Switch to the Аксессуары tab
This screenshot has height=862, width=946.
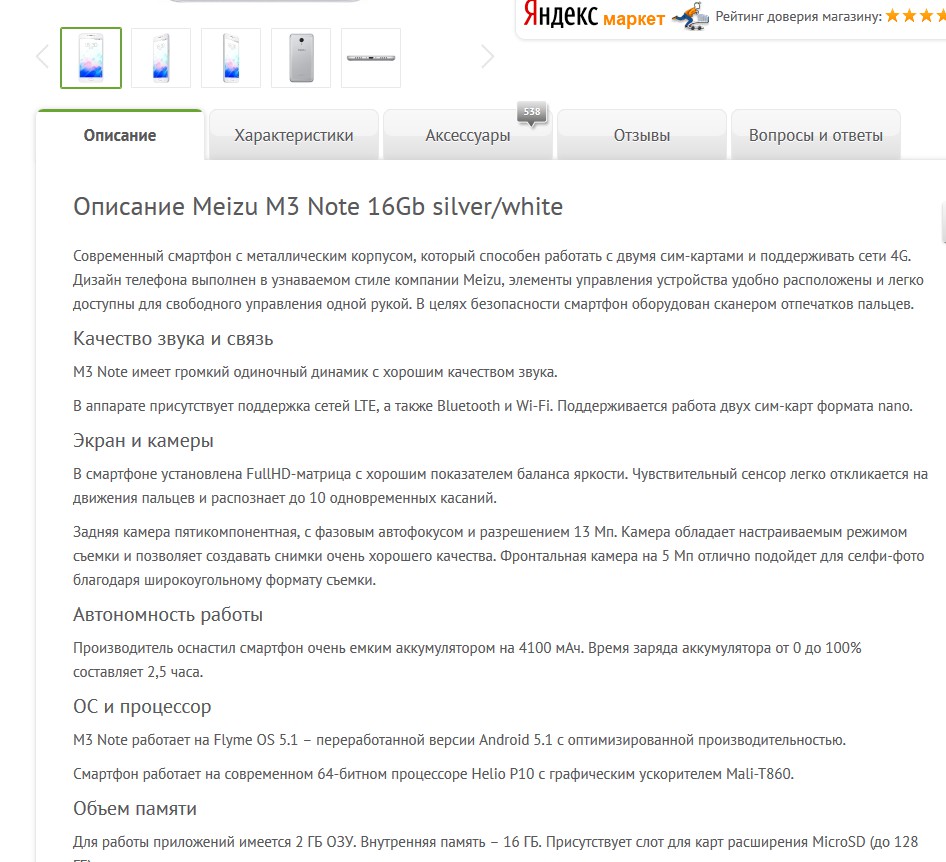[x=468, y=135]
